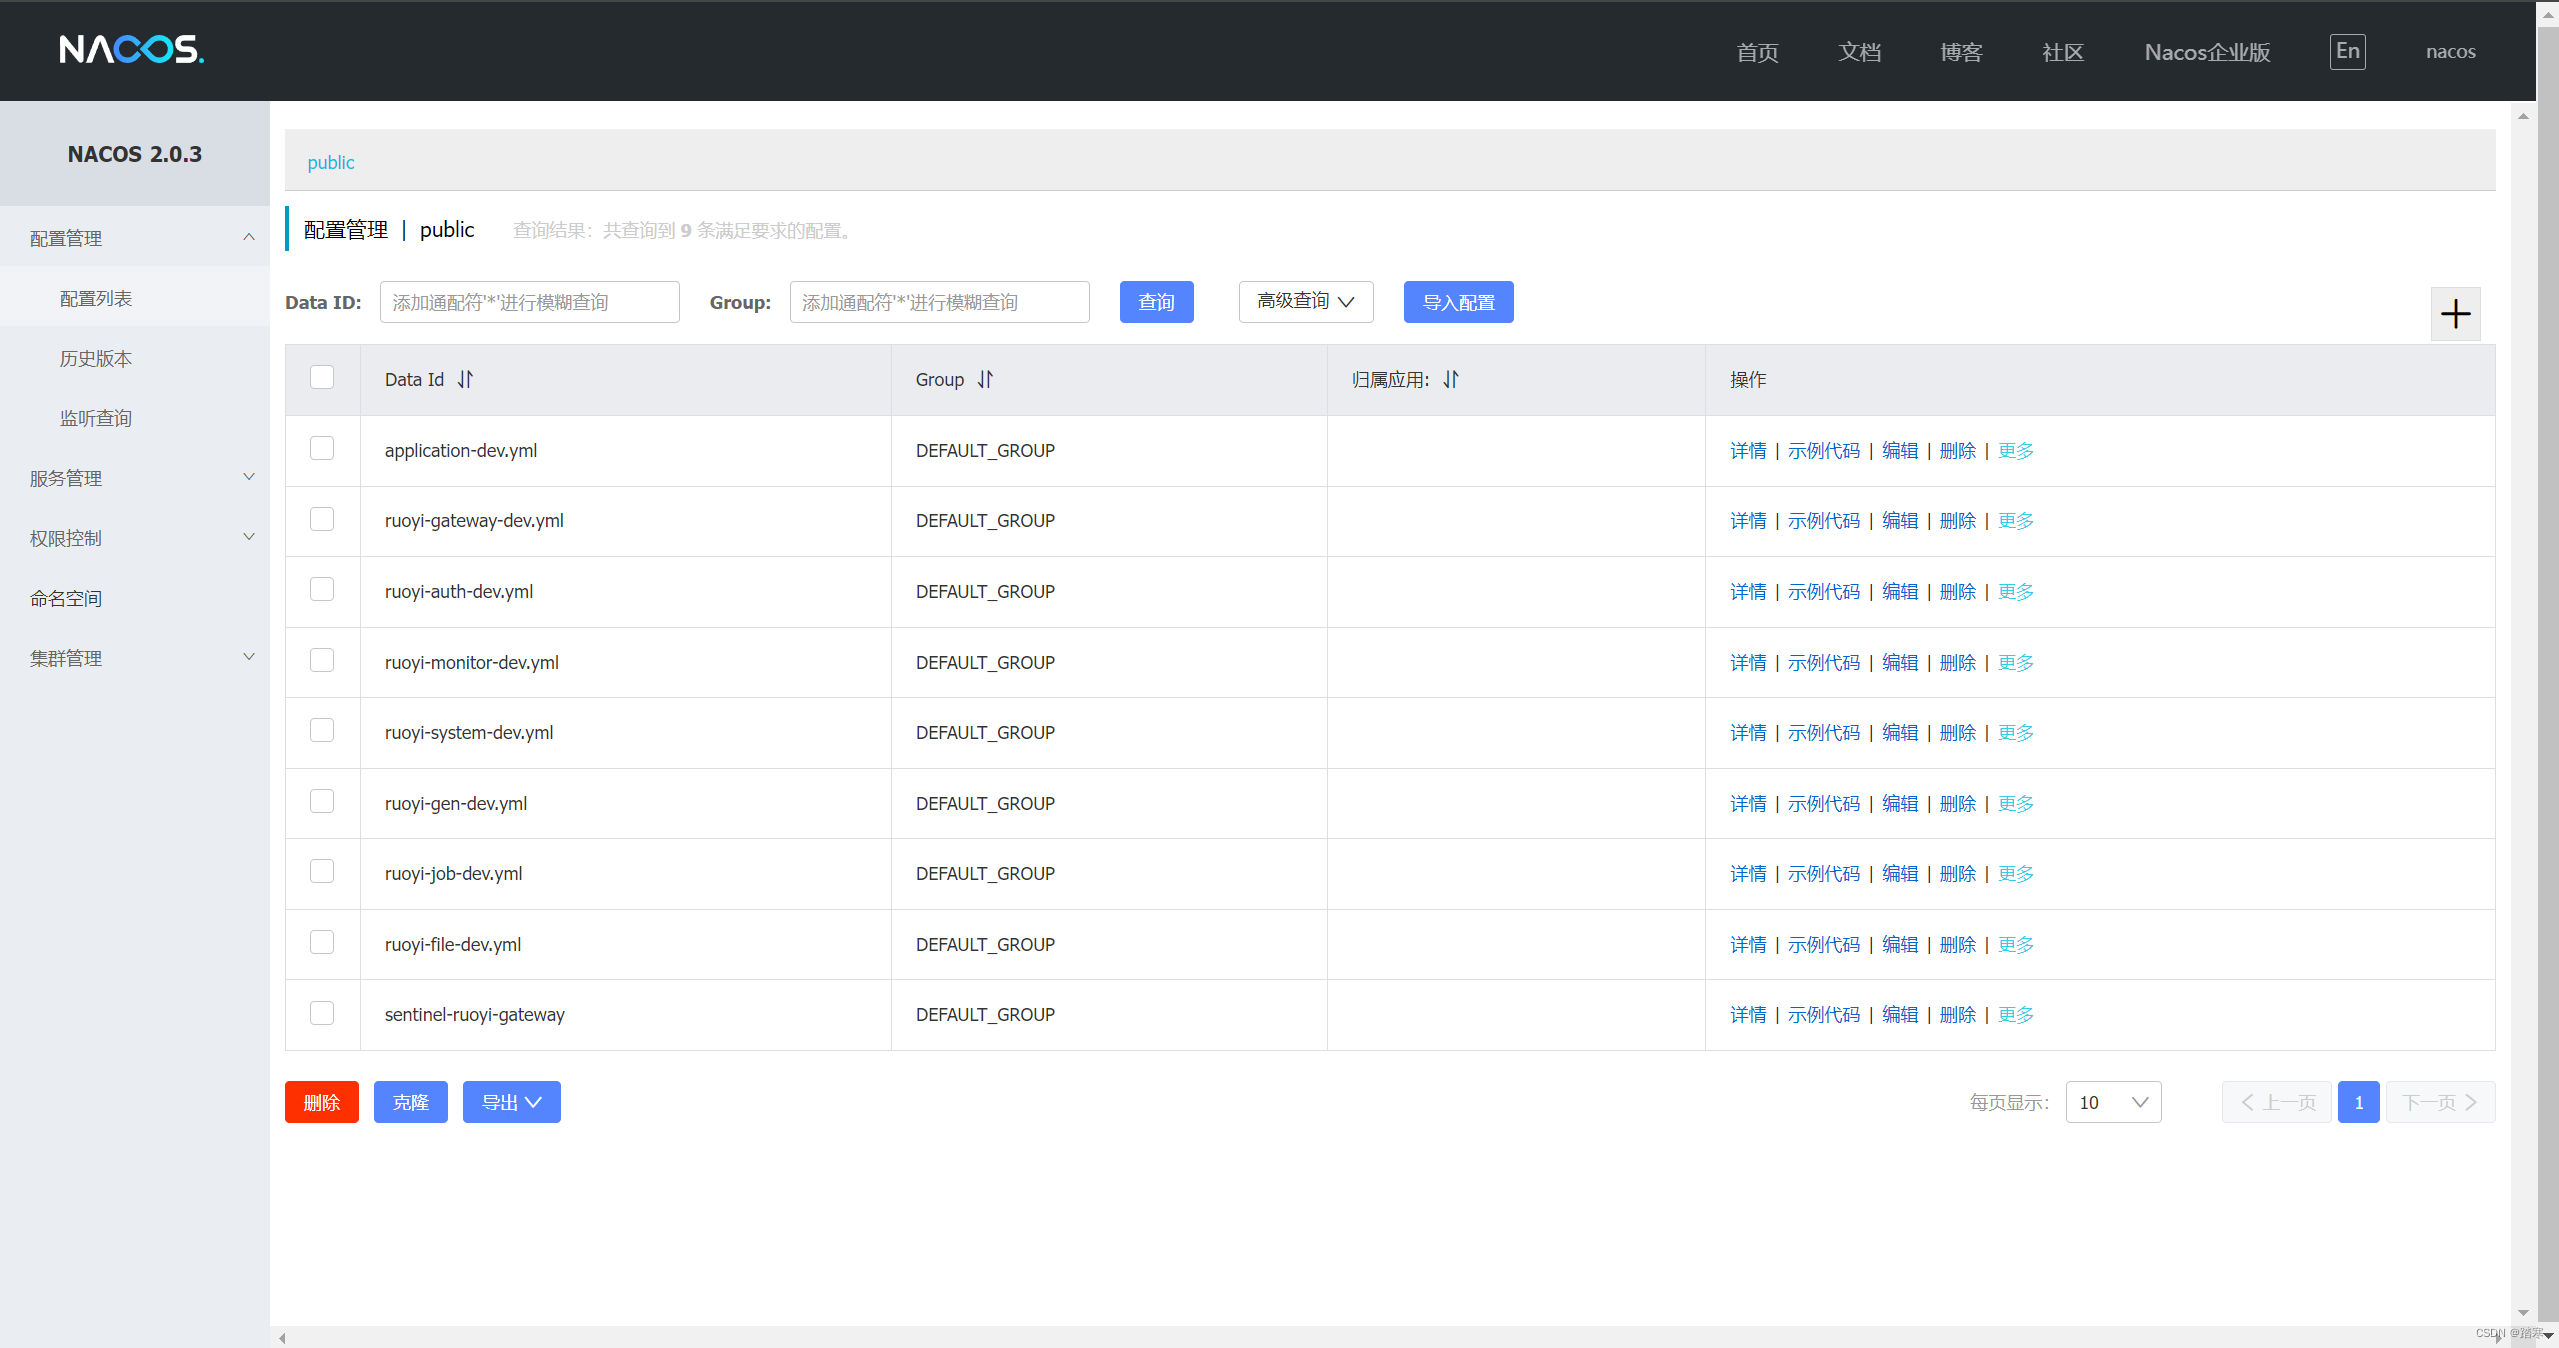Click 删除 for sentinel-ruoyi-gateway
2559x1348 pixels.
coord(1958,1015)
